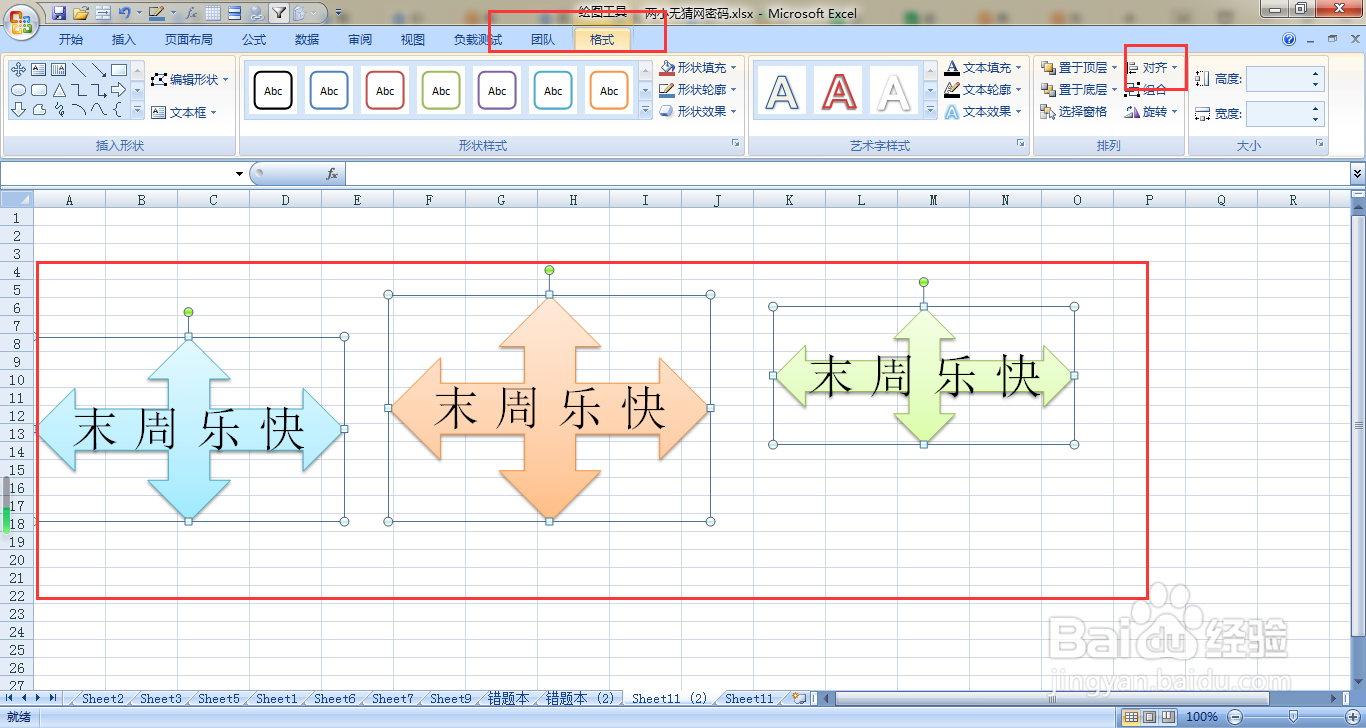Switch to the 开始 (Home) ribbon tab
The image size is (1366, 728).
pyautogui.click(x=71, y=40)
